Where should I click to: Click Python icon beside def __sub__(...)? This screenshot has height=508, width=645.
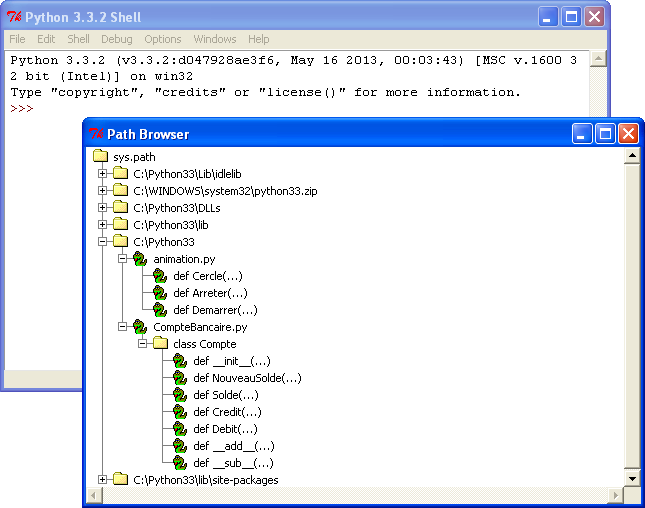[x=180, y=463]
